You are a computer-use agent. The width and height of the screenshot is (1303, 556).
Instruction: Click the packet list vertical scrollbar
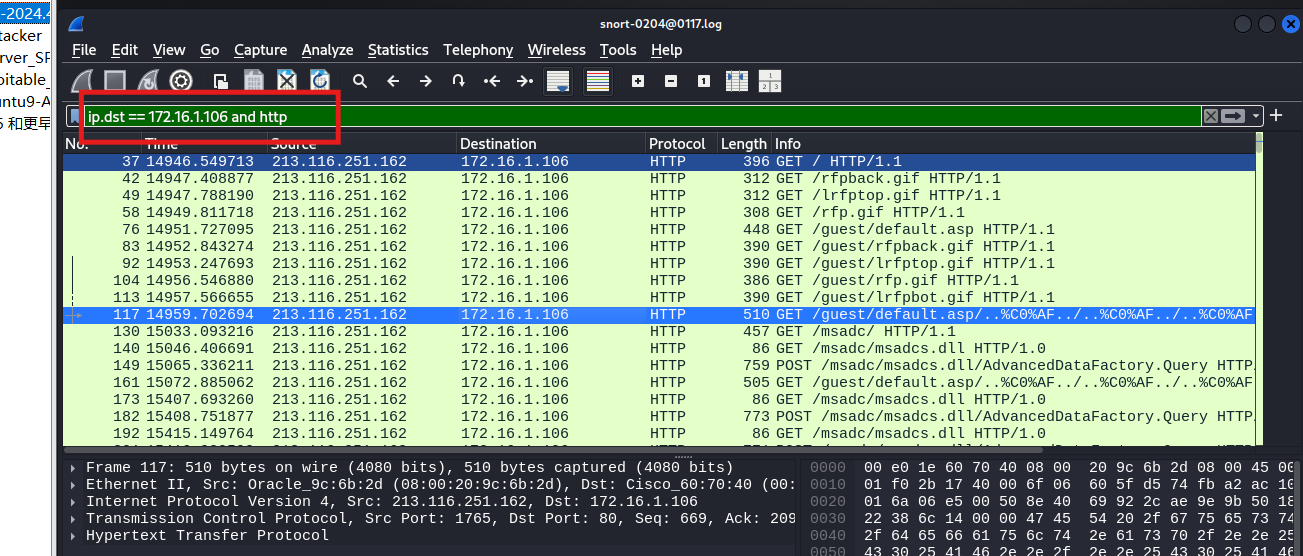[1259, 290]
